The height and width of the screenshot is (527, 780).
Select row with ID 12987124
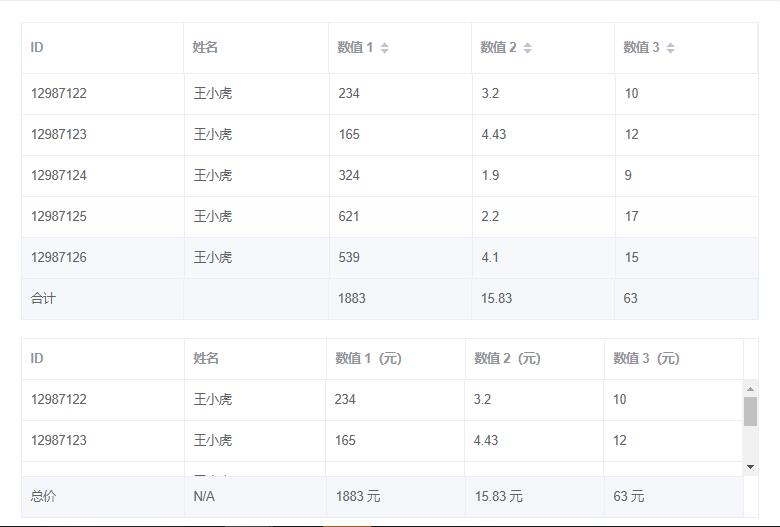click(59, 175)
